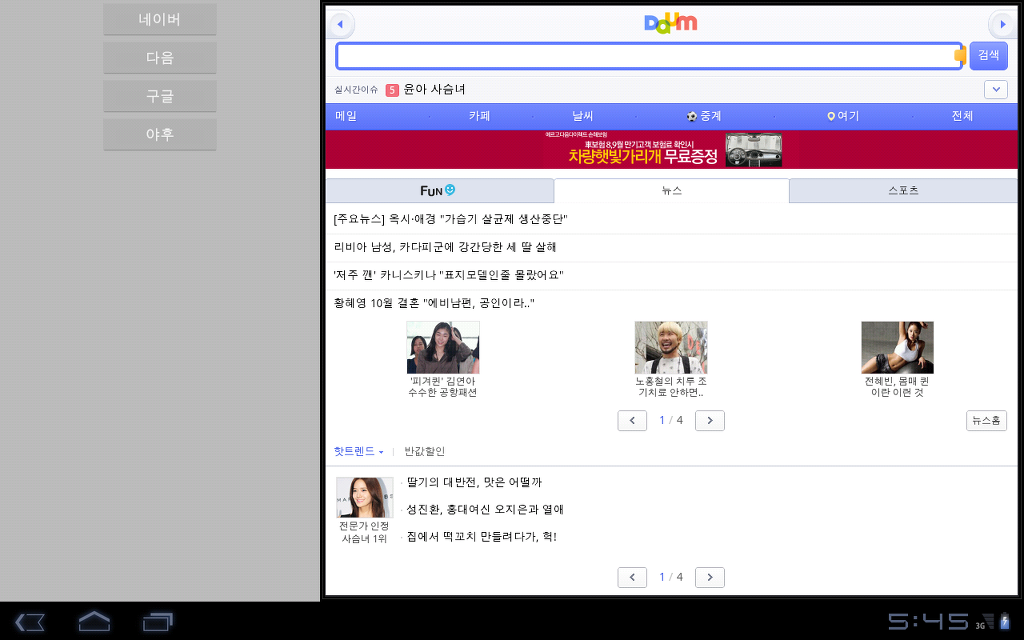This screenshot has height=640, width=1024.
Task: Open the 카페 menu item
Action: coord(479,116)
